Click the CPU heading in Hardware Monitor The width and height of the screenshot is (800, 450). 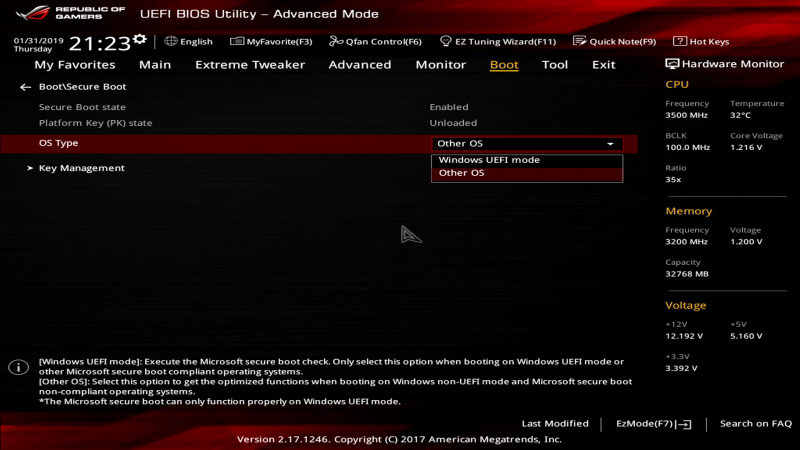[677, 85]
